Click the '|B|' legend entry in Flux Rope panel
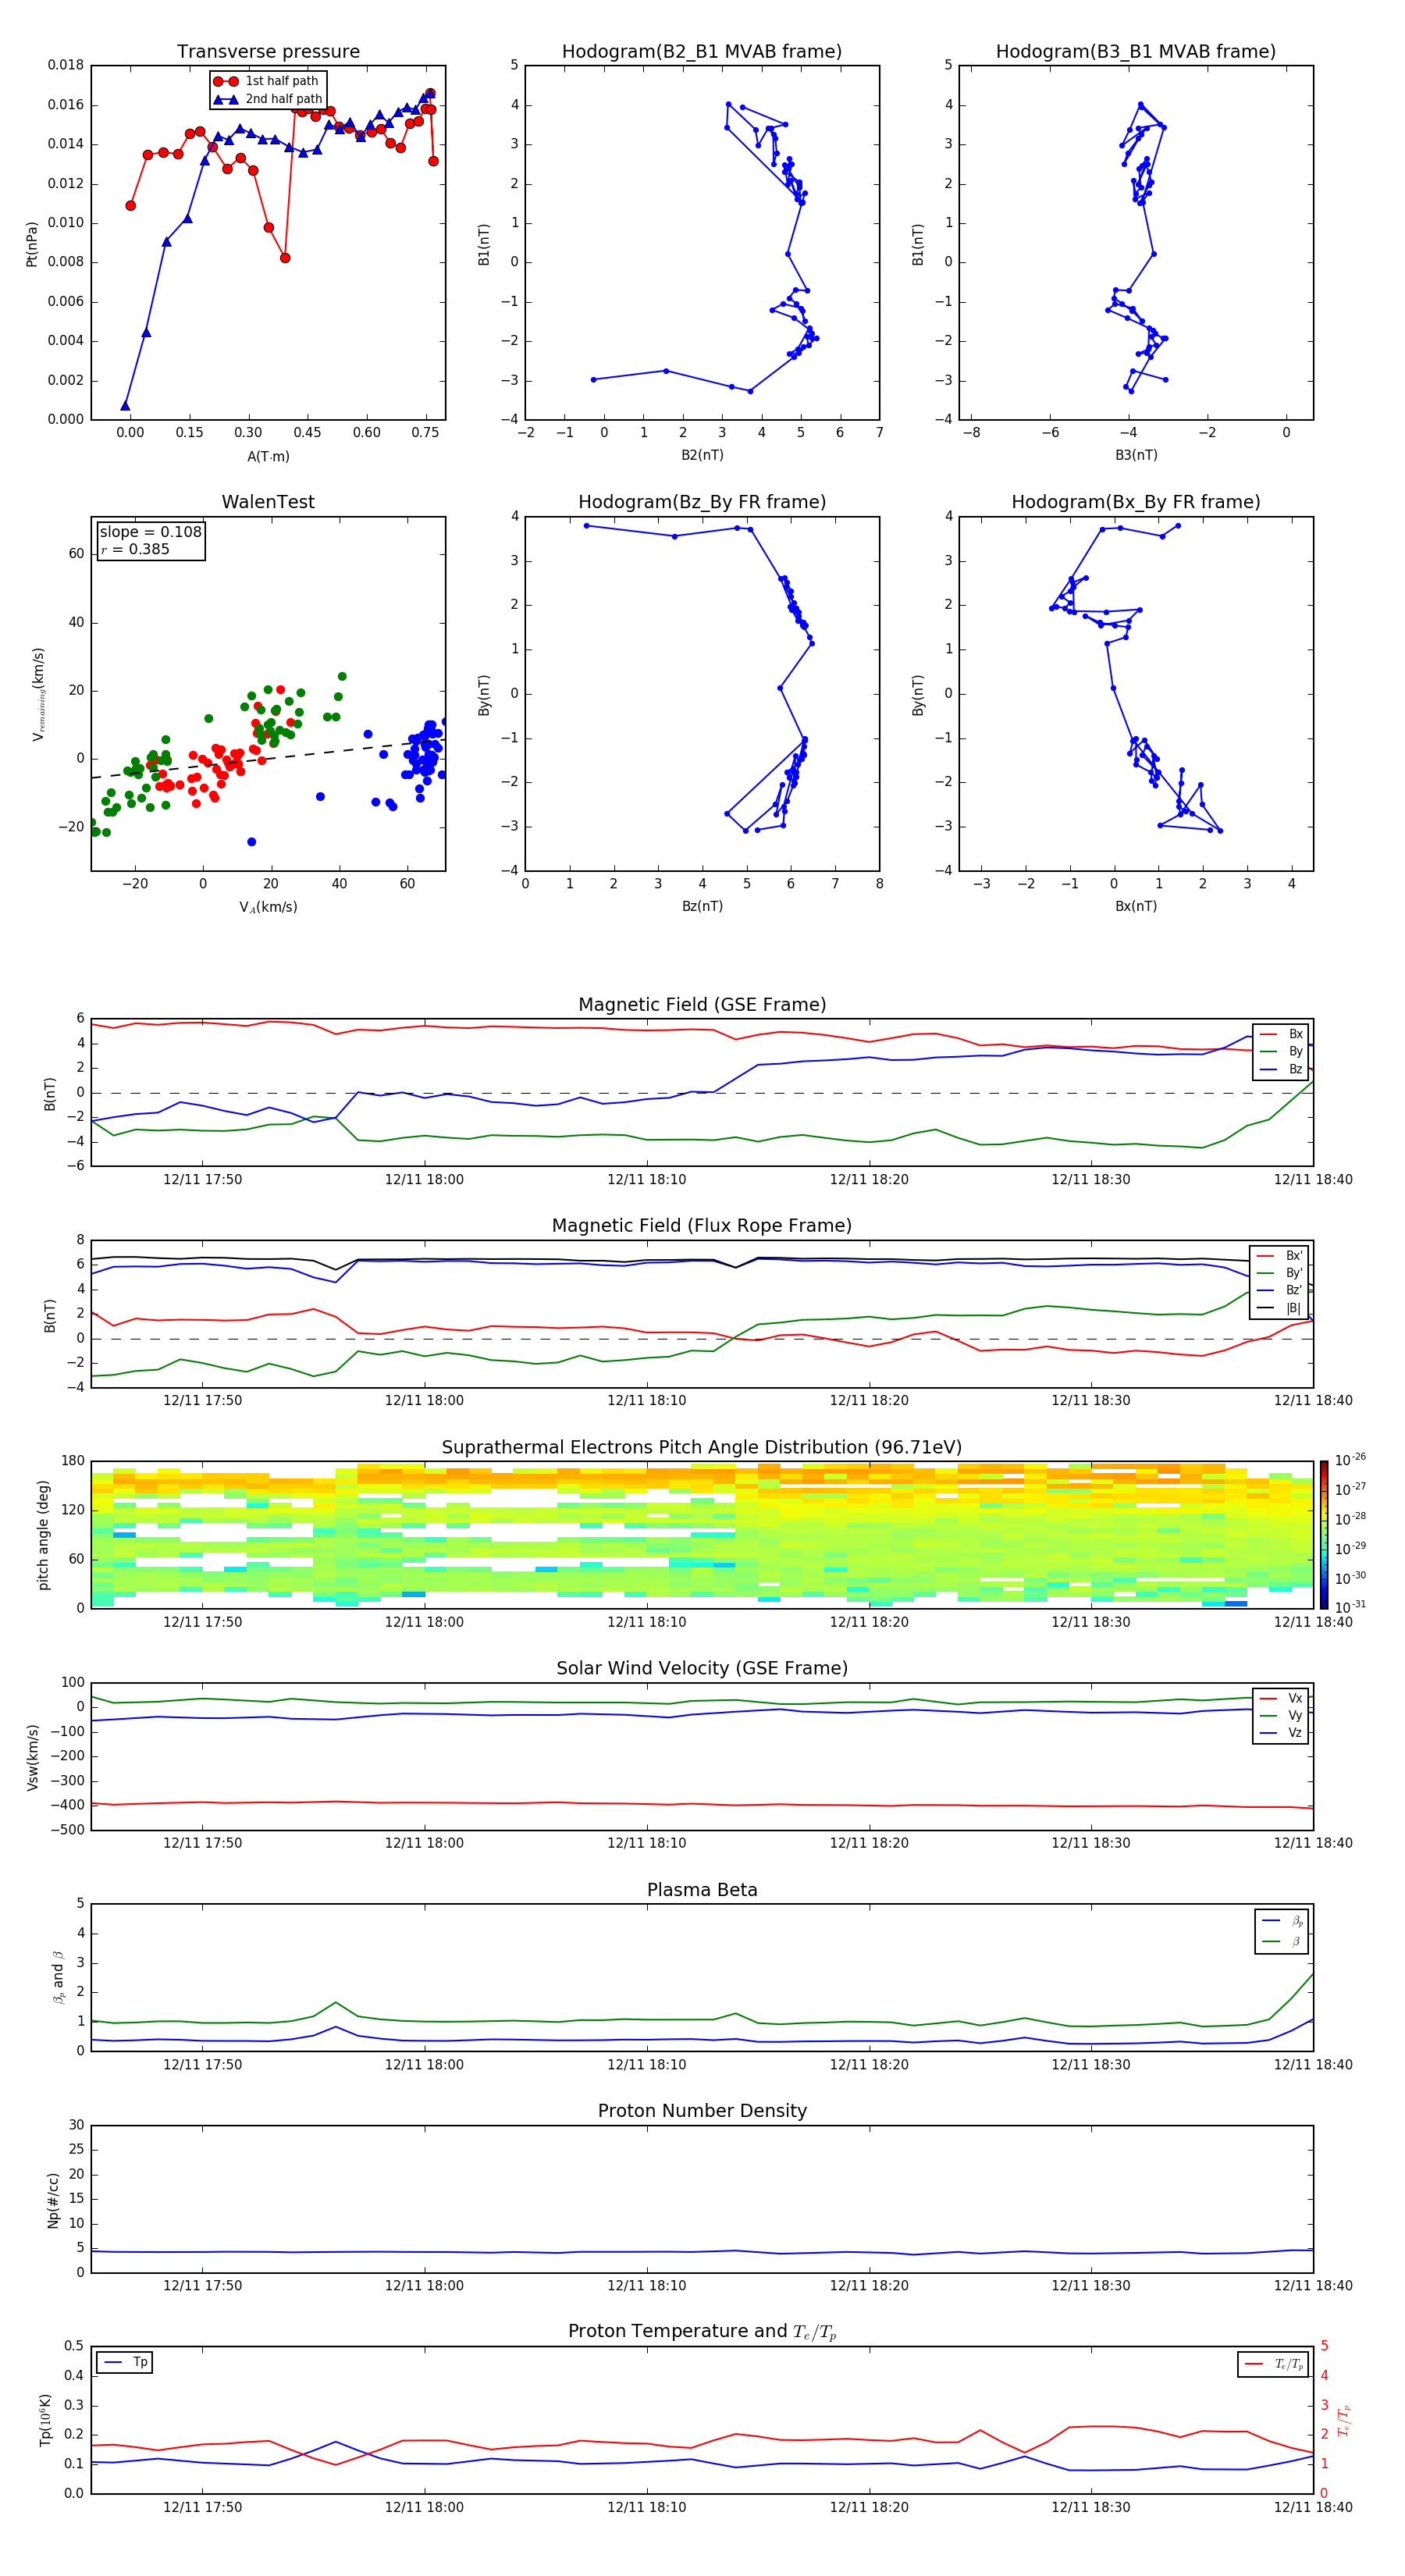This screenshot has height=2576, width=1405. (1280, 1308)
